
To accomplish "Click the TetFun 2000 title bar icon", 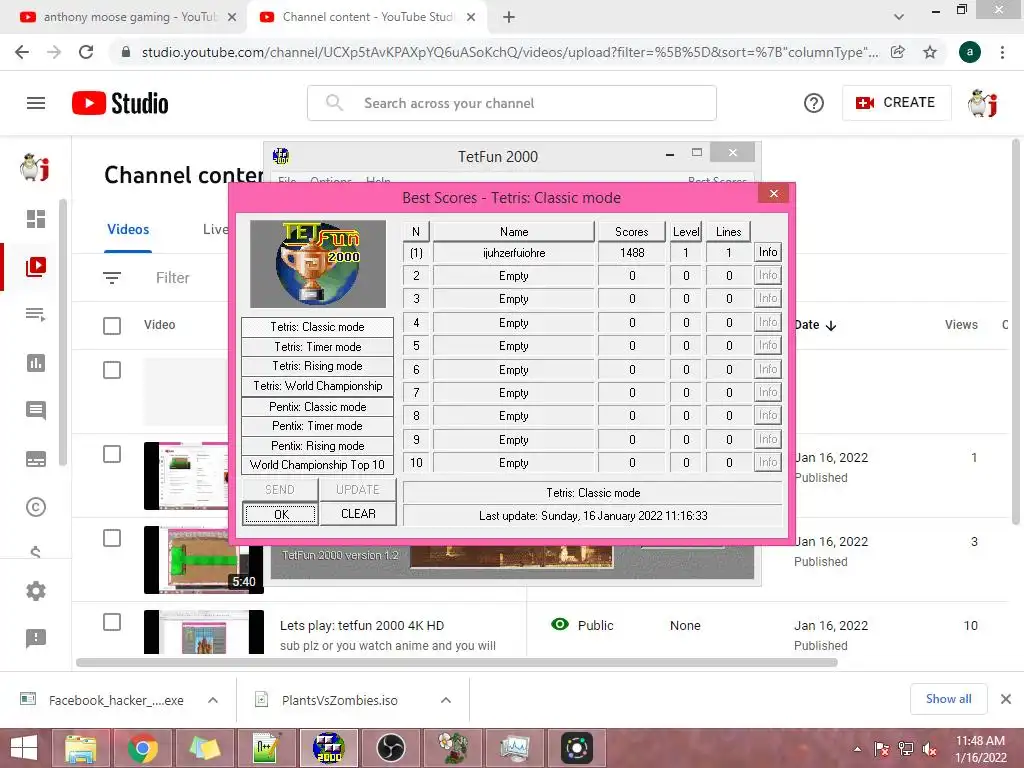I will 281,156.
